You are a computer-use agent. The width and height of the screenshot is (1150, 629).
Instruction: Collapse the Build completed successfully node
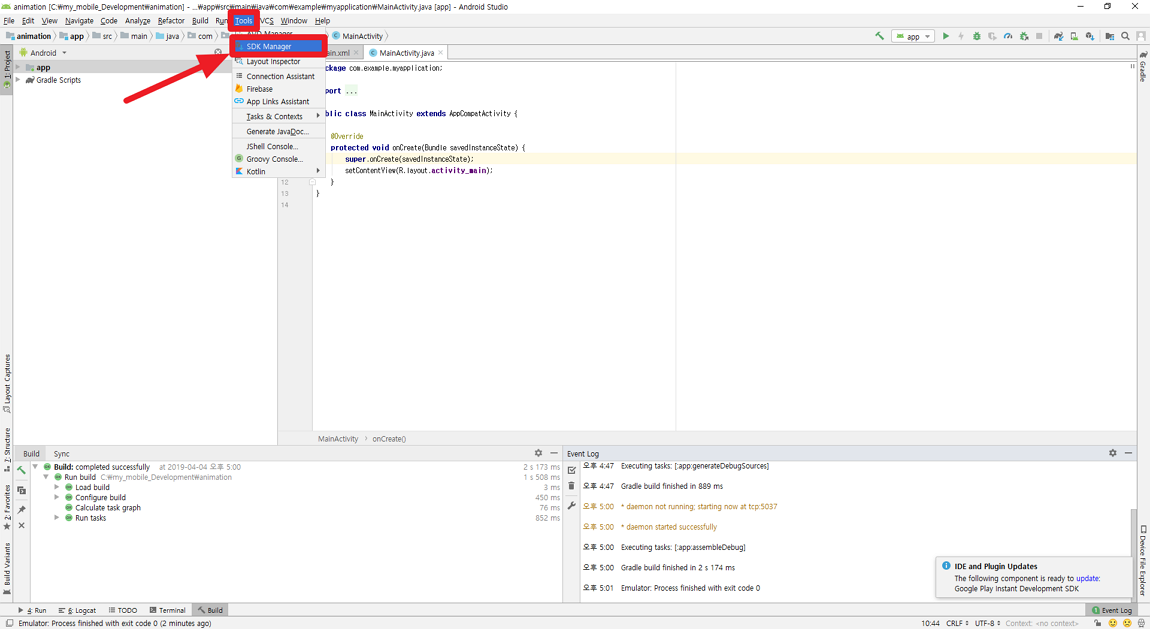click(35, 467)
